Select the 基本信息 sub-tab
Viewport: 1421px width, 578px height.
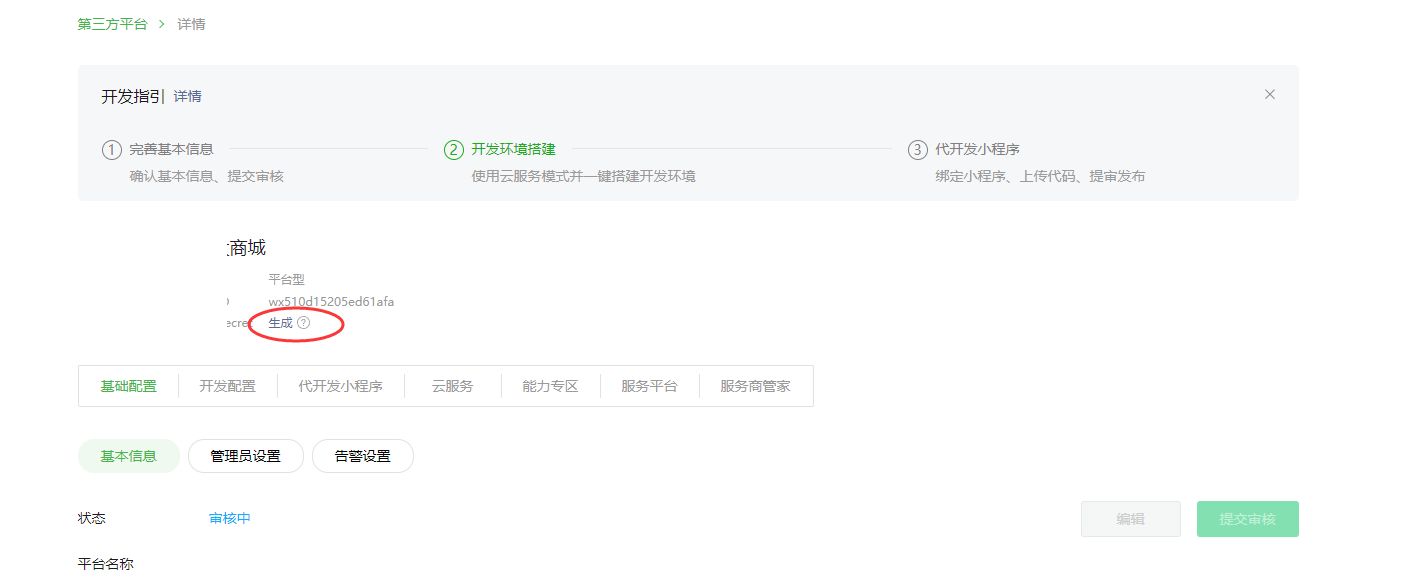[x=129, y=456]
